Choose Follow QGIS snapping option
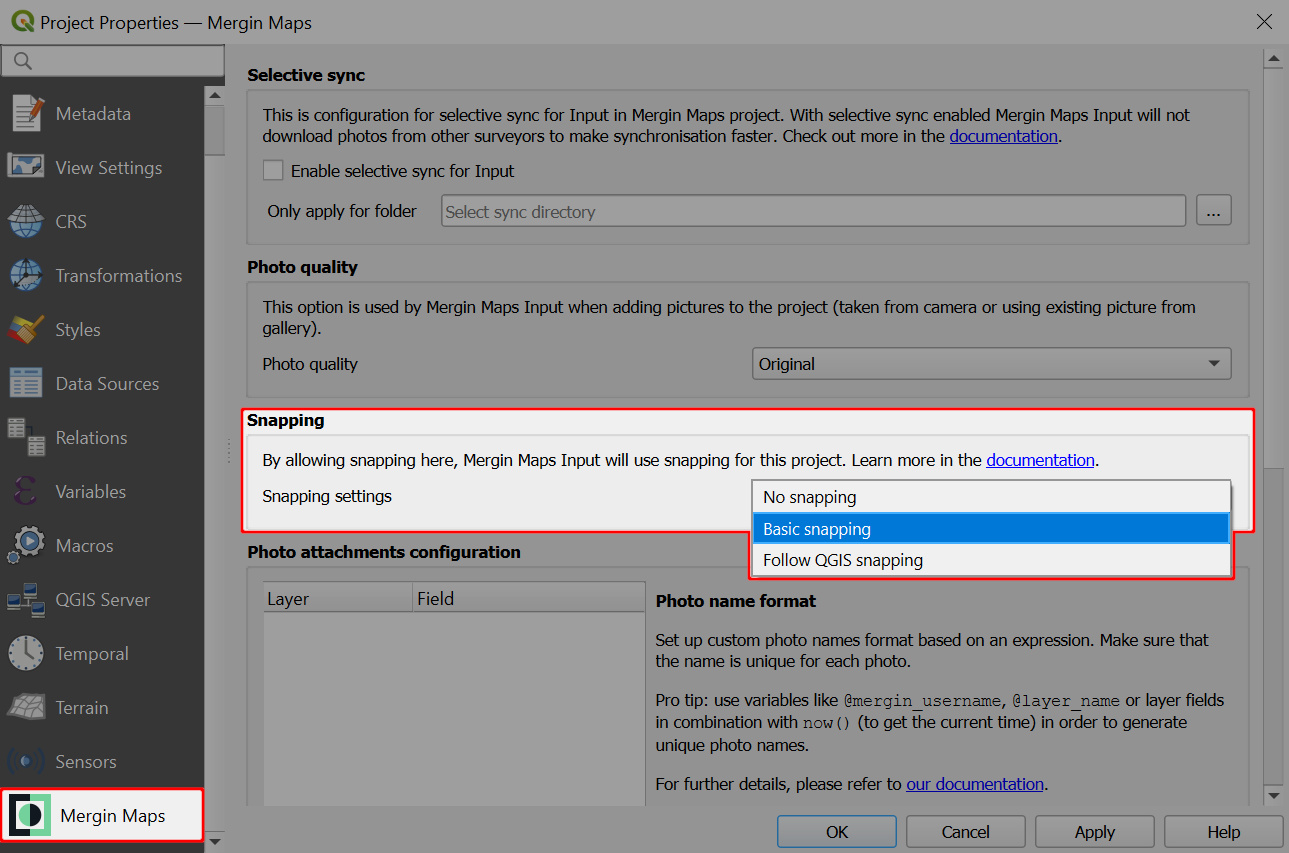1289x853 pixels. tap(991, 560)
